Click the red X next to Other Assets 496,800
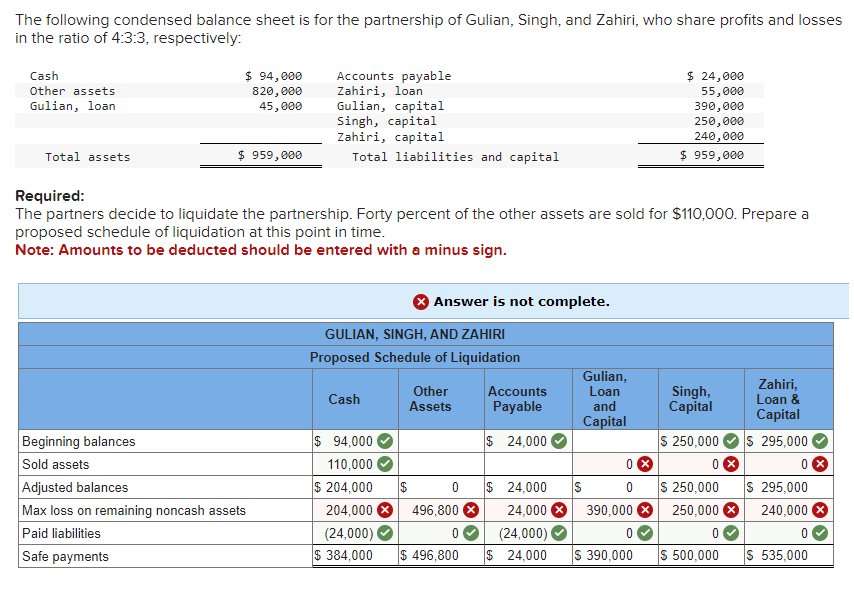Image resolution: width=854 pixels, height=607 pixels. coord(468,509)
